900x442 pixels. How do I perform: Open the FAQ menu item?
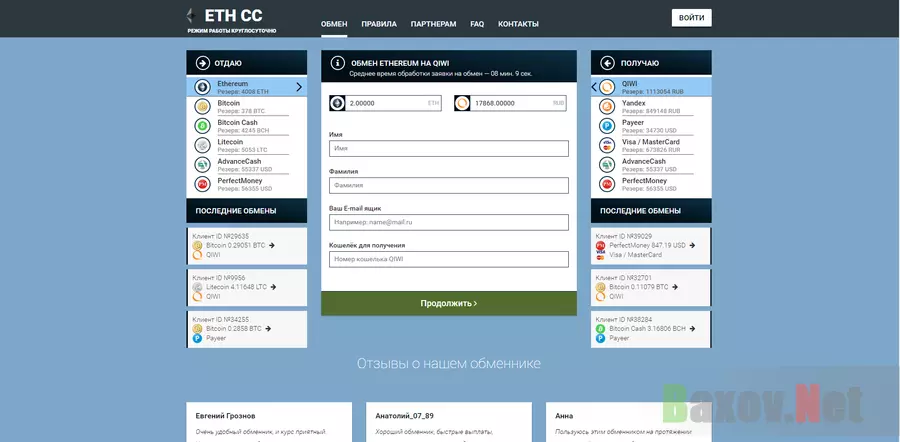point(477,24)
